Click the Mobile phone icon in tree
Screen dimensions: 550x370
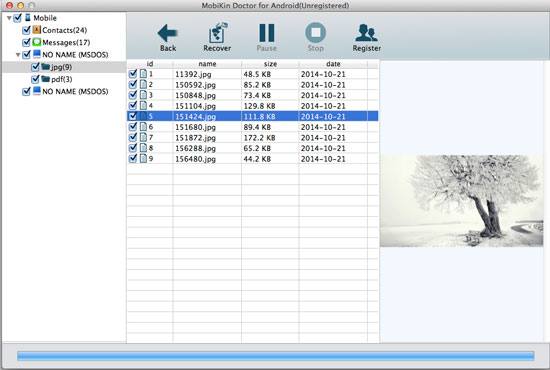(28, 18)
